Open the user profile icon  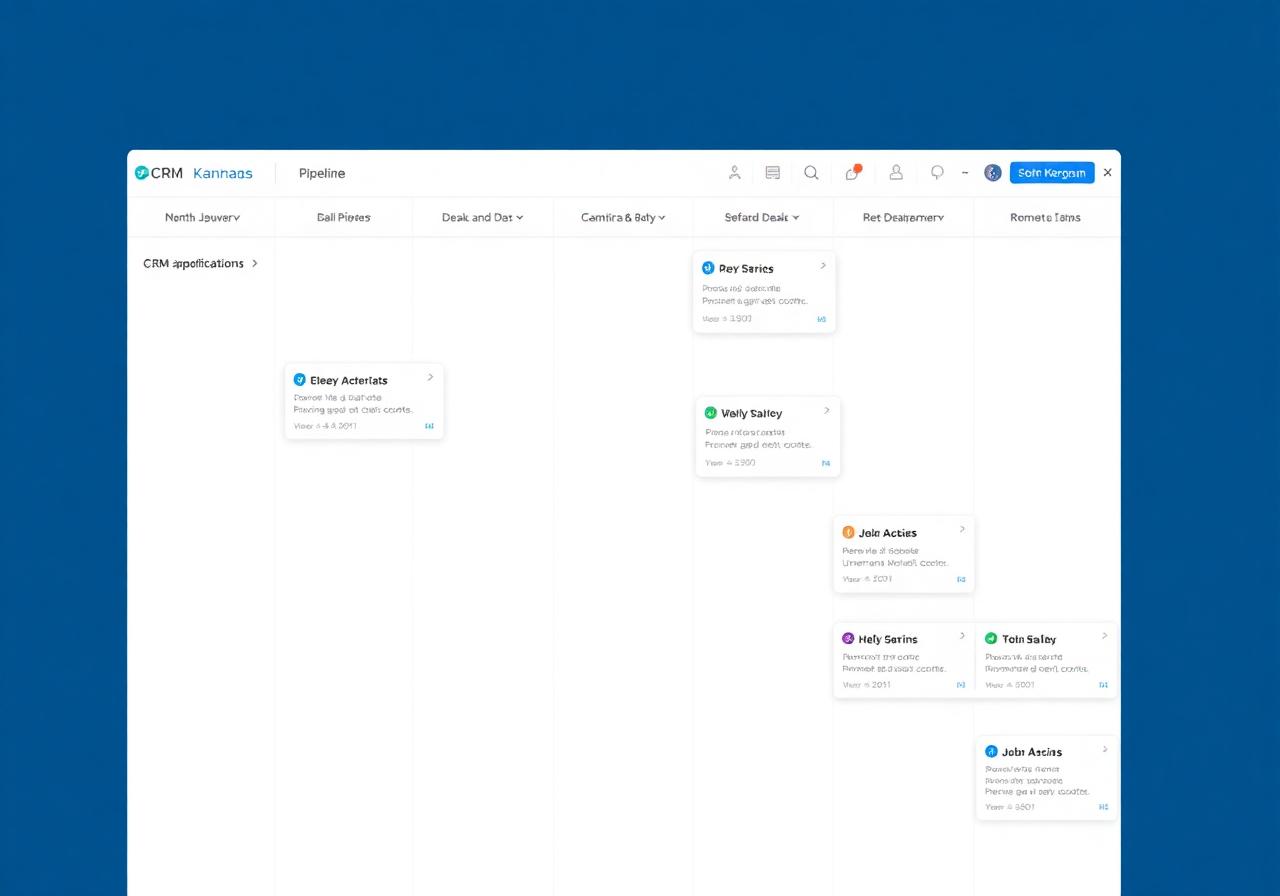tap(896, 172)
